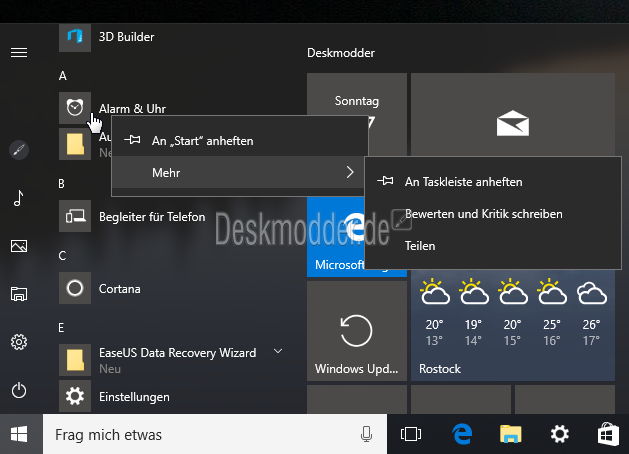Open Microsoft Edge from the taskbar
Screen dimensions: 629x454
(x=462, y=434)
